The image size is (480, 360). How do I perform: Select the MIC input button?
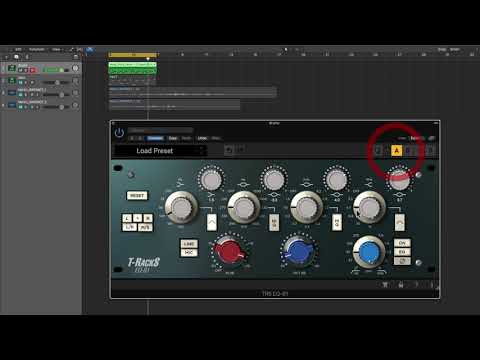click(189, 253)
